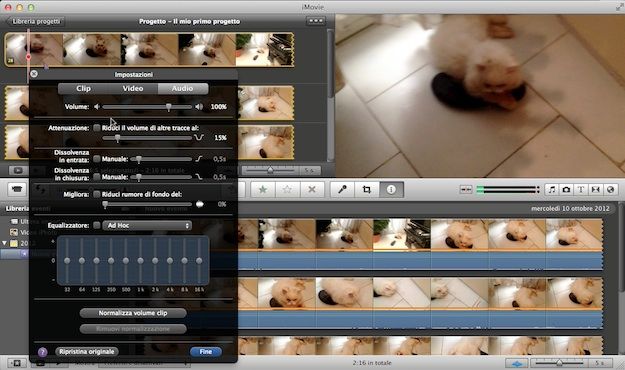This screenshot has height=370, width=625.
Task: Switch to the Clip tab
Action: coord(83,89)
